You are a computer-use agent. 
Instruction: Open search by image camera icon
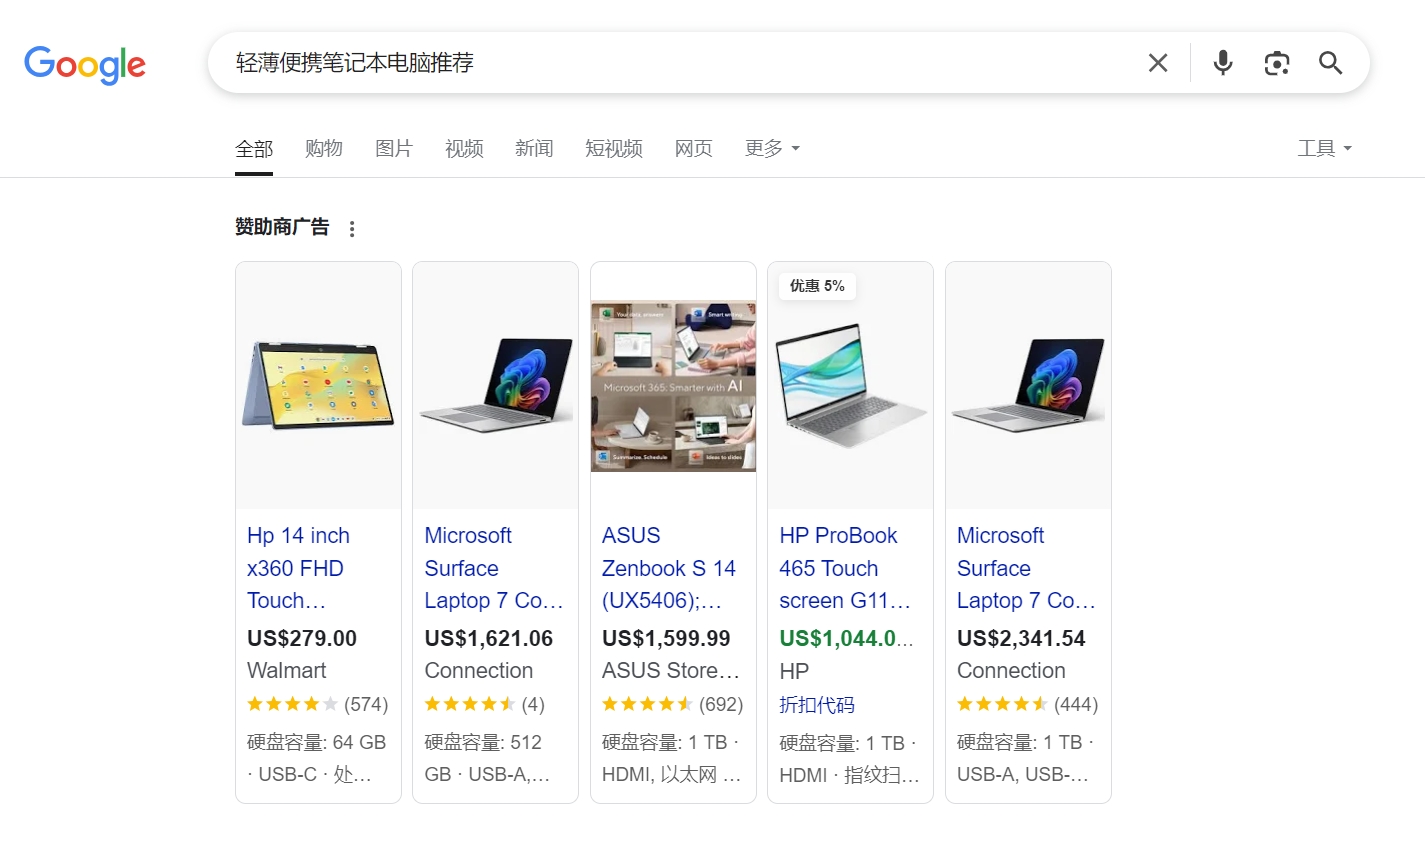click(1277, 63)
